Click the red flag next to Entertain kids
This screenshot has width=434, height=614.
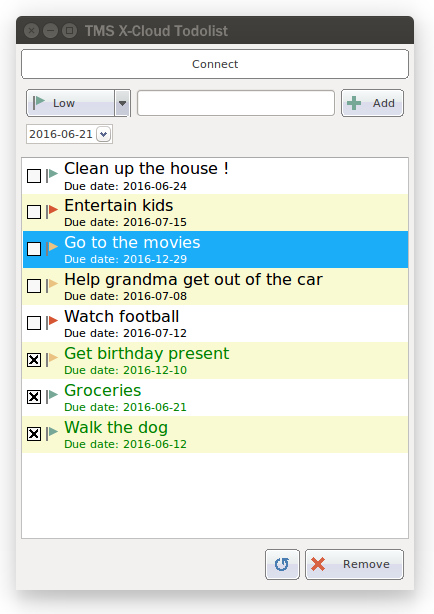tap(52, 211)
